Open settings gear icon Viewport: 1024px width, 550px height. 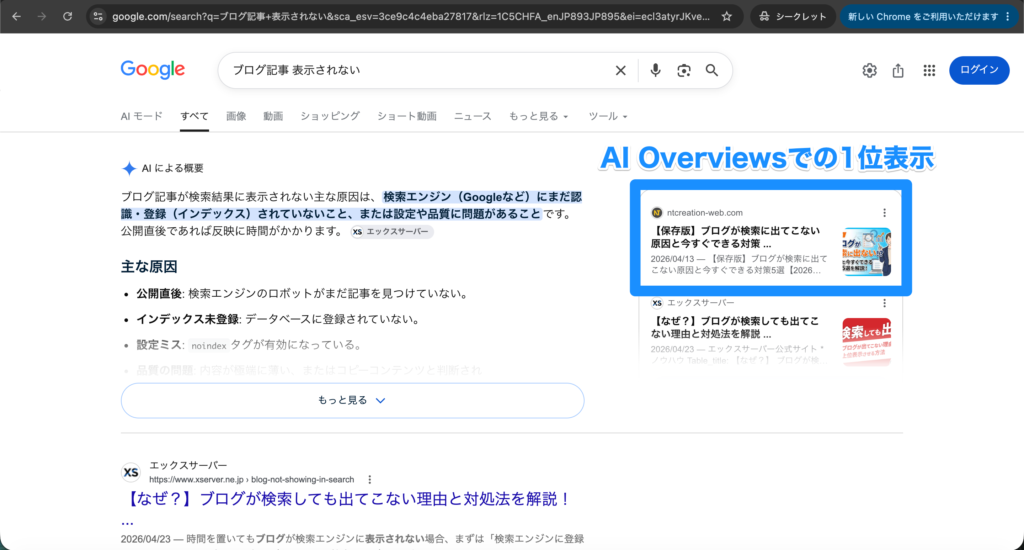point(869,71)
